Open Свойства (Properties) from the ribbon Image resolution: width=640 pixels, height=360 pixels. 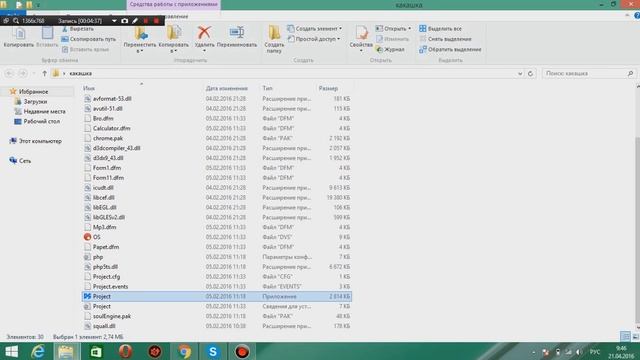click(x=361, y=38)
